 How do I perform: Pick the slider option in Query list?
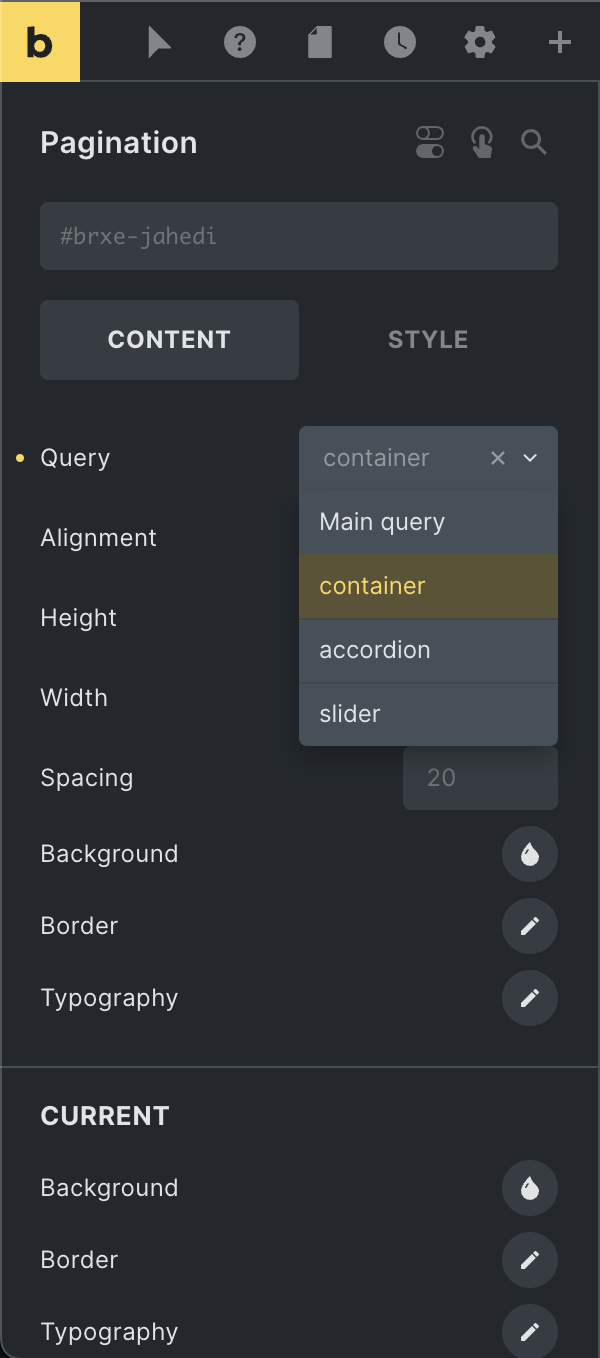(x=428, y=714)
